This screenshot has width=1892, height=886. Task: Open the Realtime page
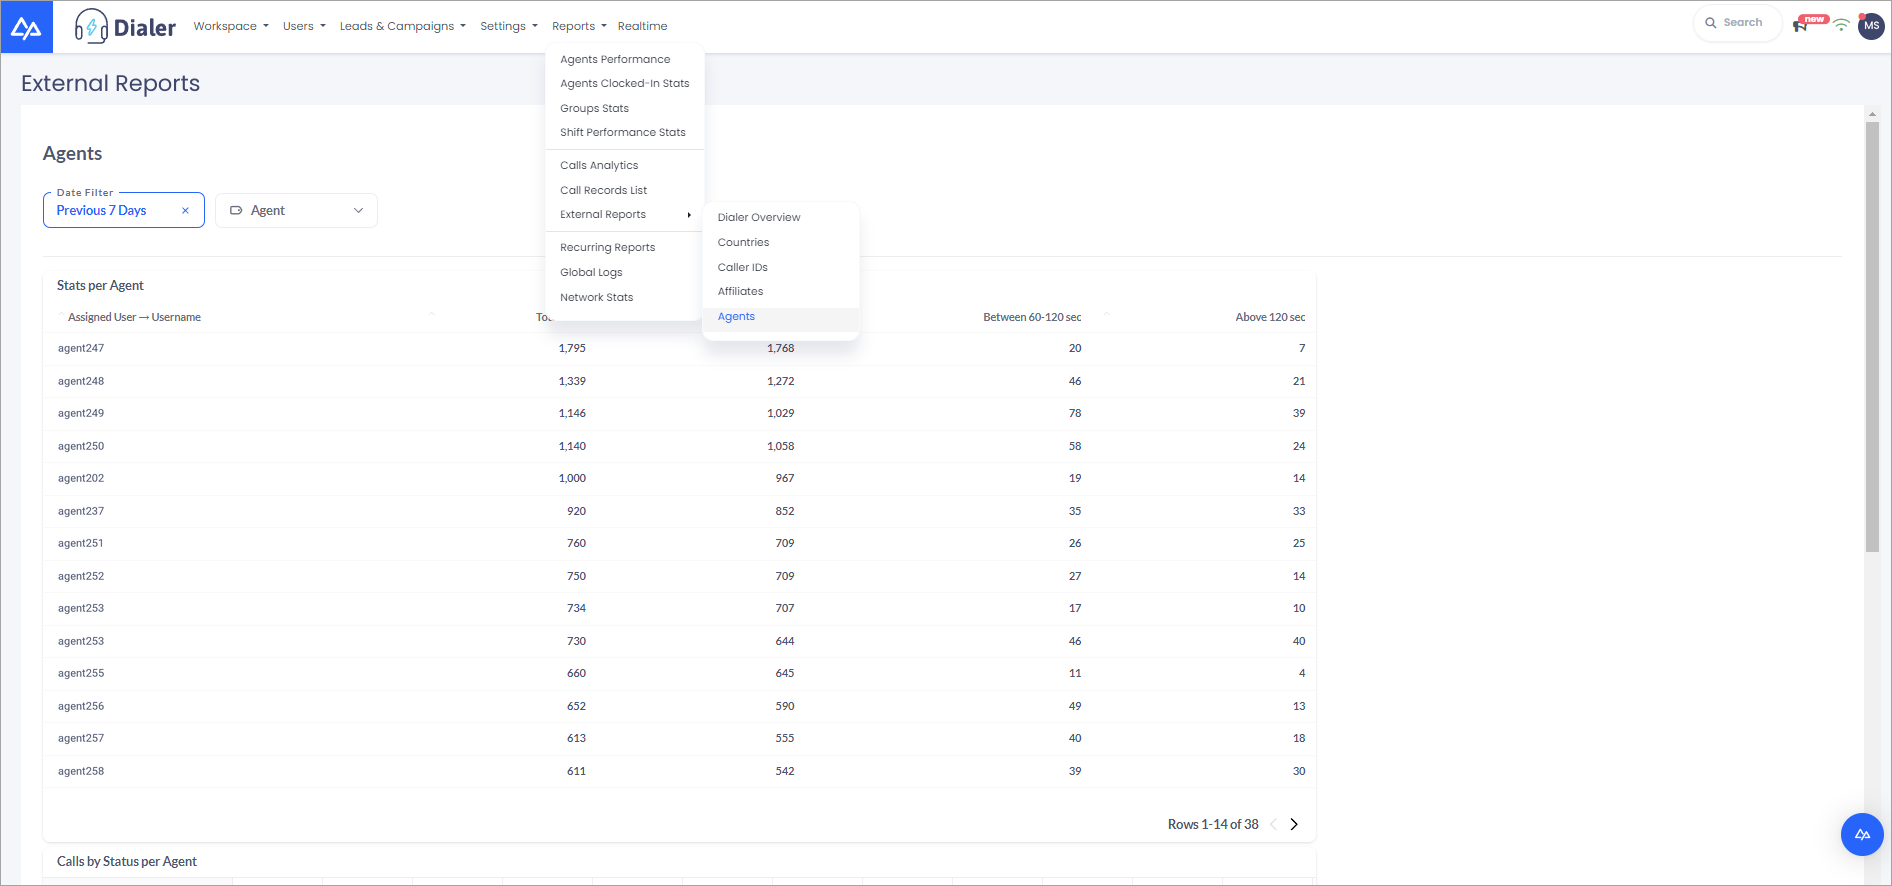point(642,26)
